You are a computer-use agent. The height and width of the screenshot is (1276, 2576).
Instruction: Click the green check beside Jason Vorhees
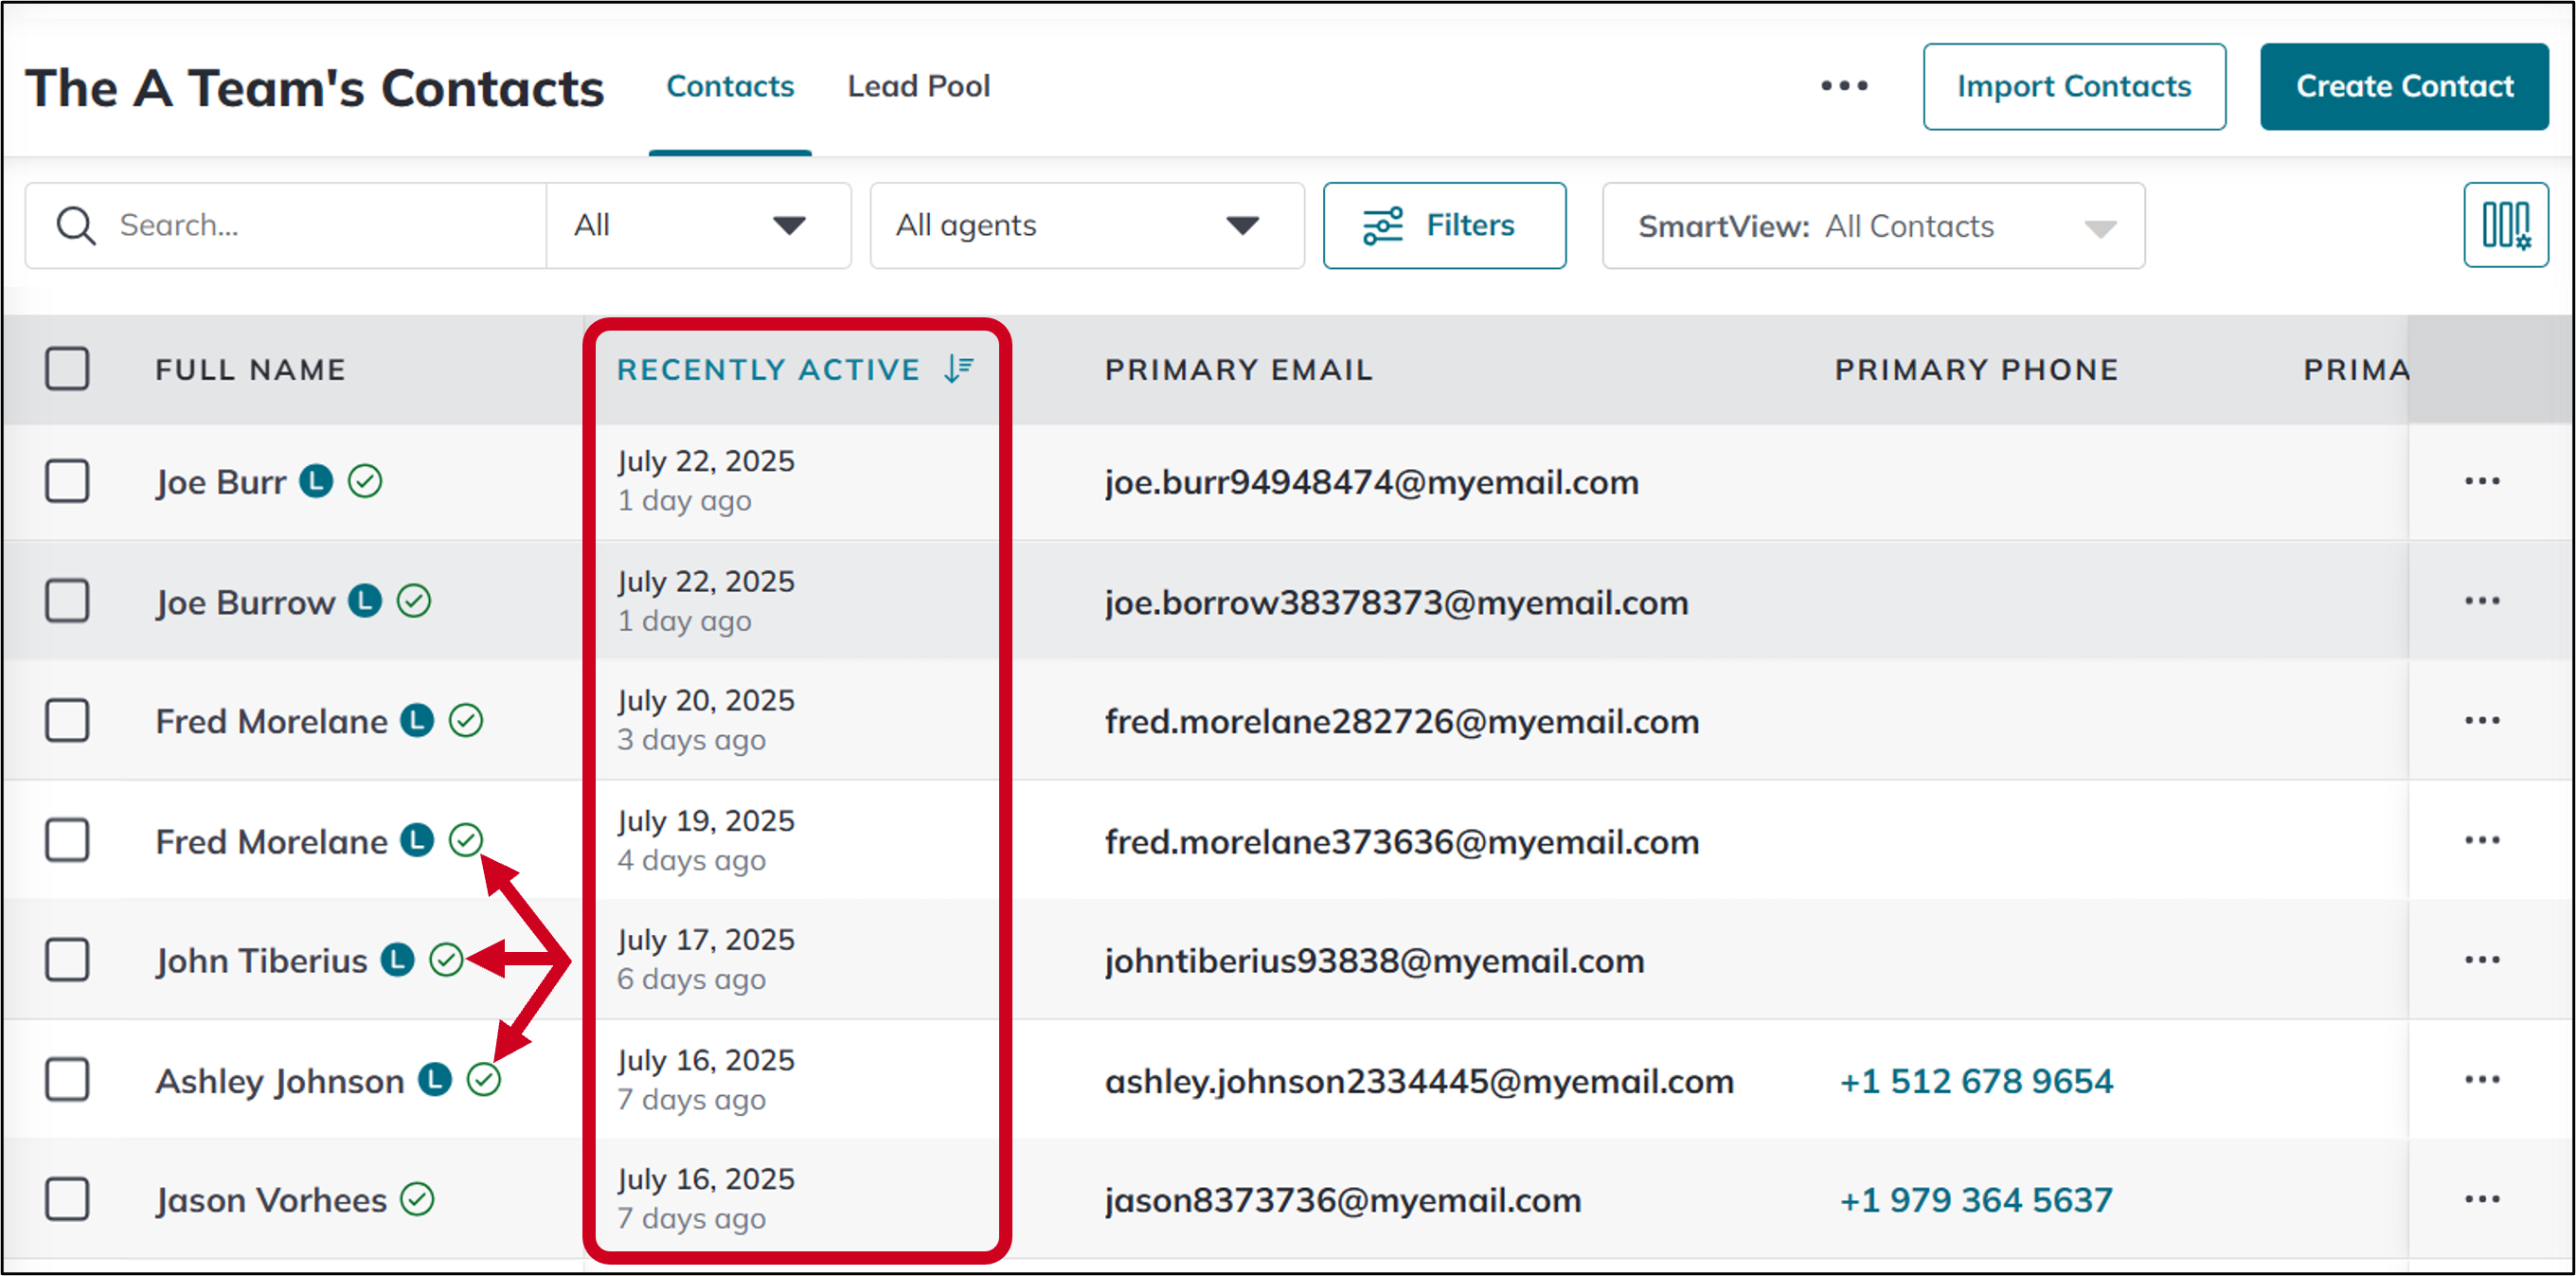coord(417,1199)
